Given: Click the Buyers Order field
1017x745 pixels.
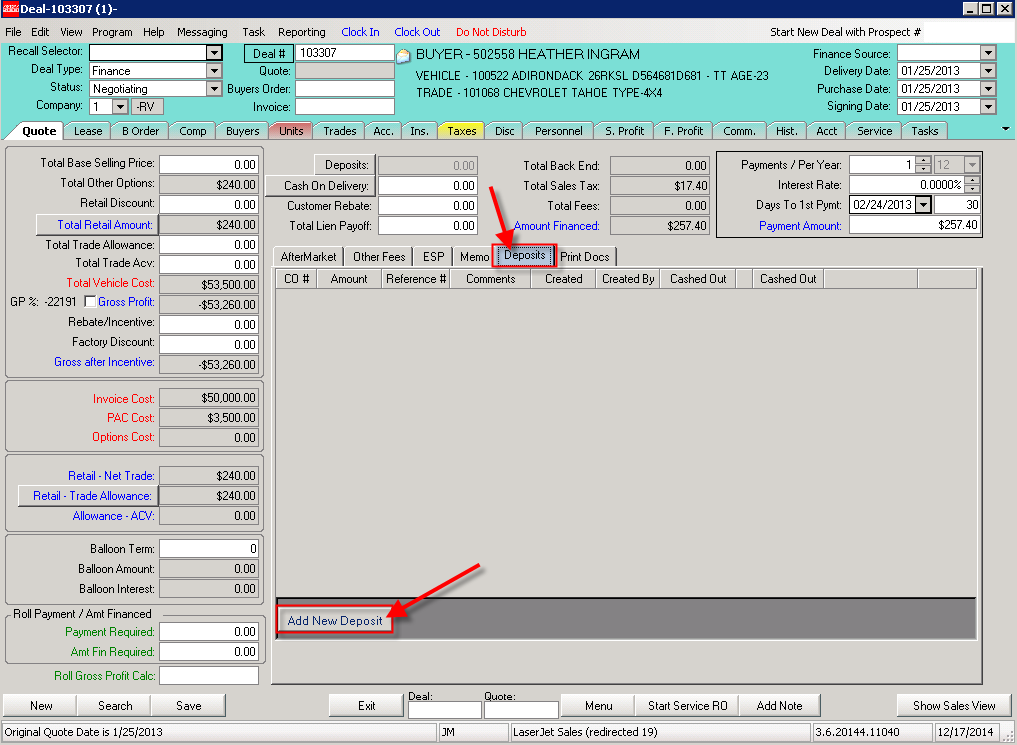Looking at the screenshot, I should coord(345,89).
